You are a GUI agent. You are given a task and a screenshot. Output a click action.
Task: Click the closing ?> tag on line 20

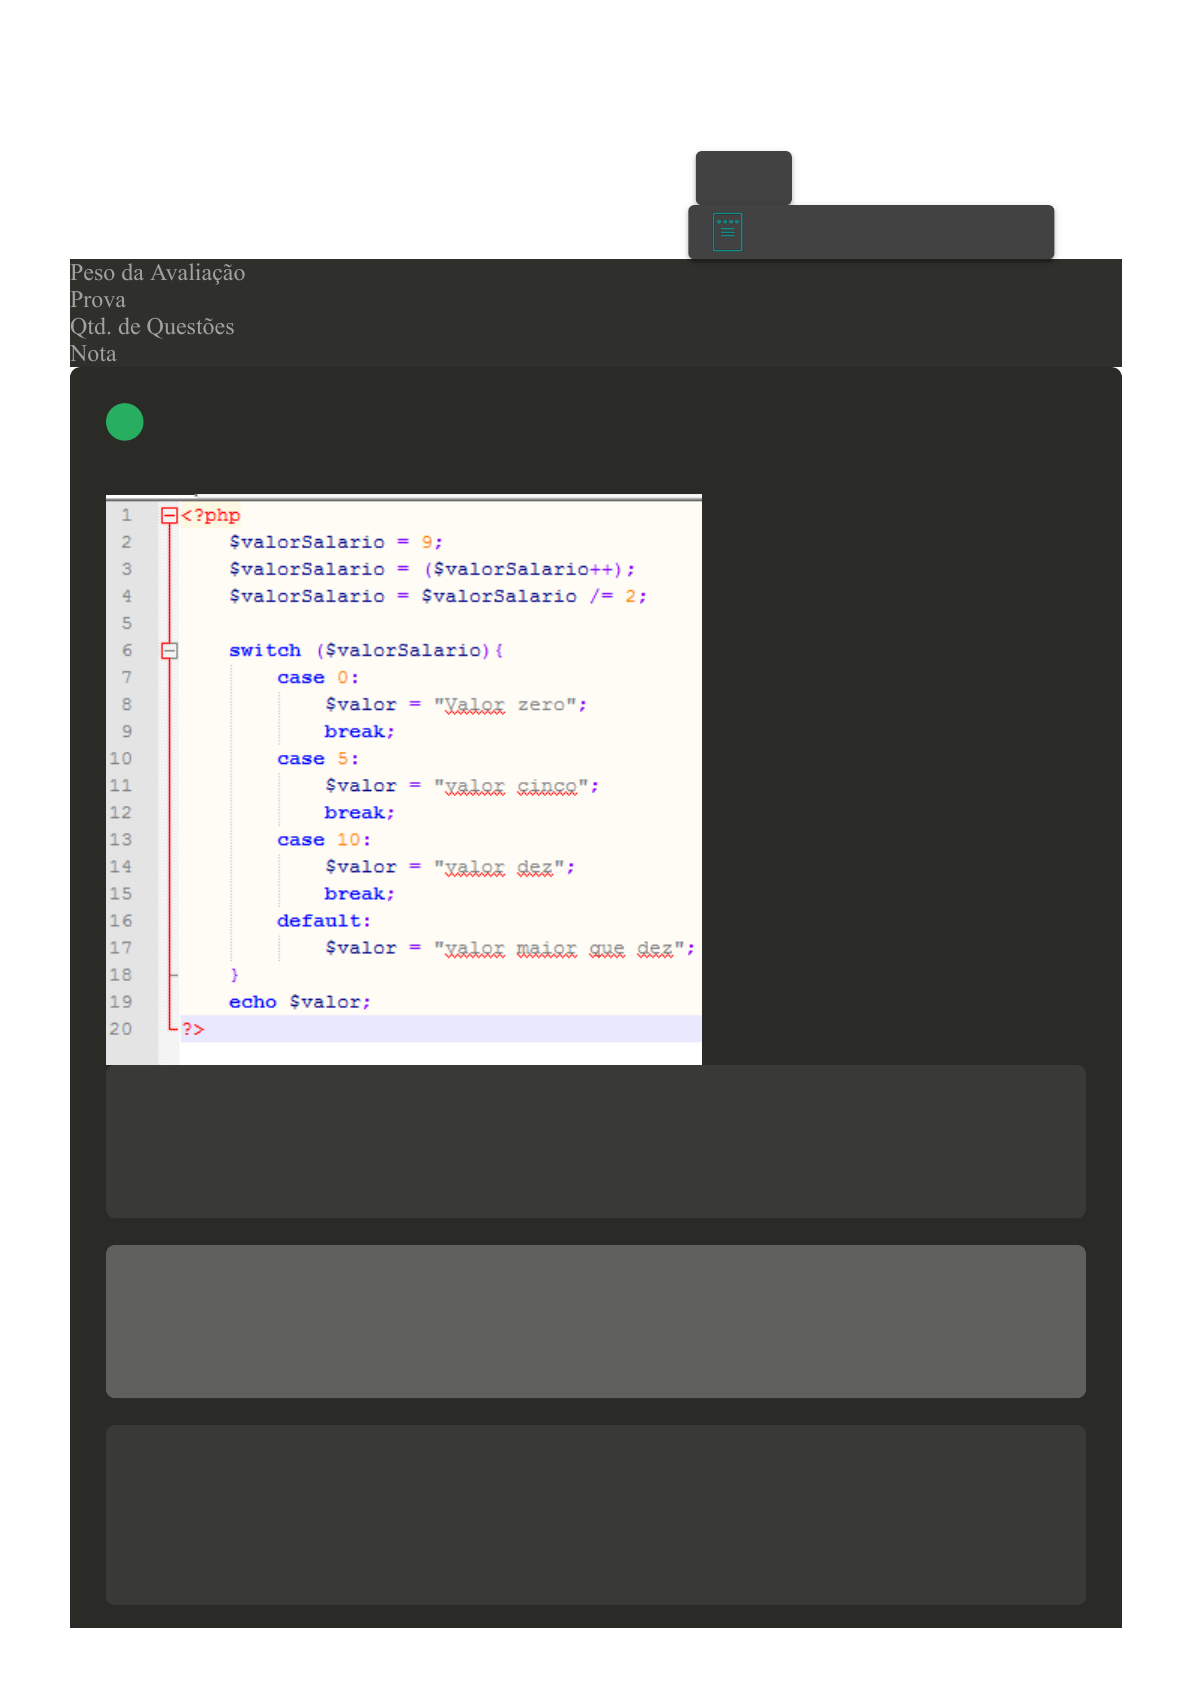pyautogui.click(x=193, y=1029)
